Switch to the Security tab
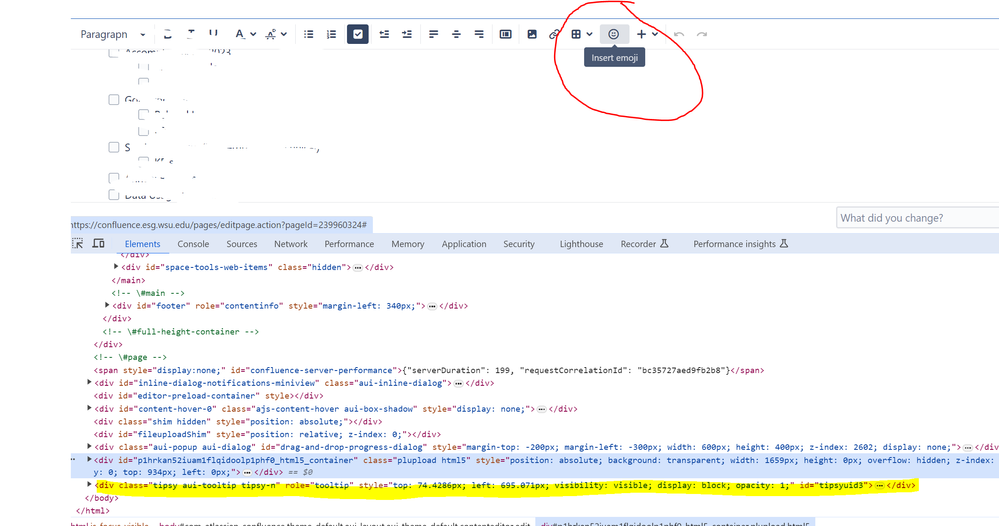The width and height of the screenshot is (999, 526). 519,244
